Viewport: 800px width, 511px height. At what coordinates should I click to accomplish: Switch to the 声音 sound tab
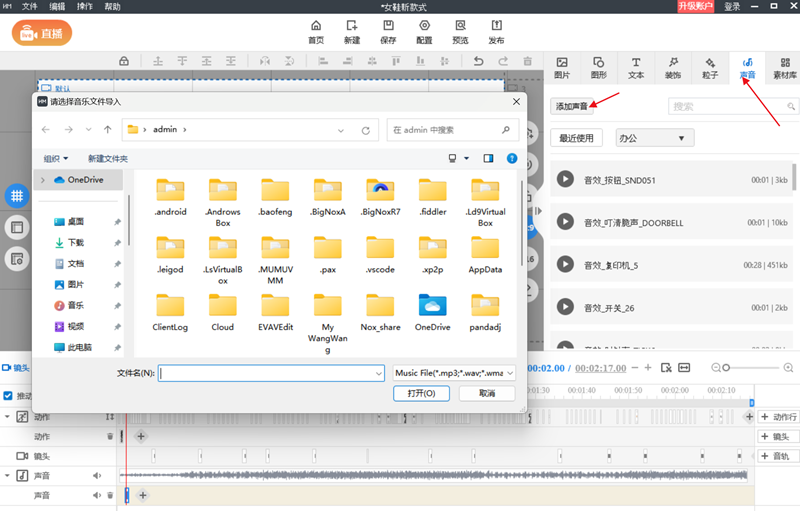pos(747,67)
